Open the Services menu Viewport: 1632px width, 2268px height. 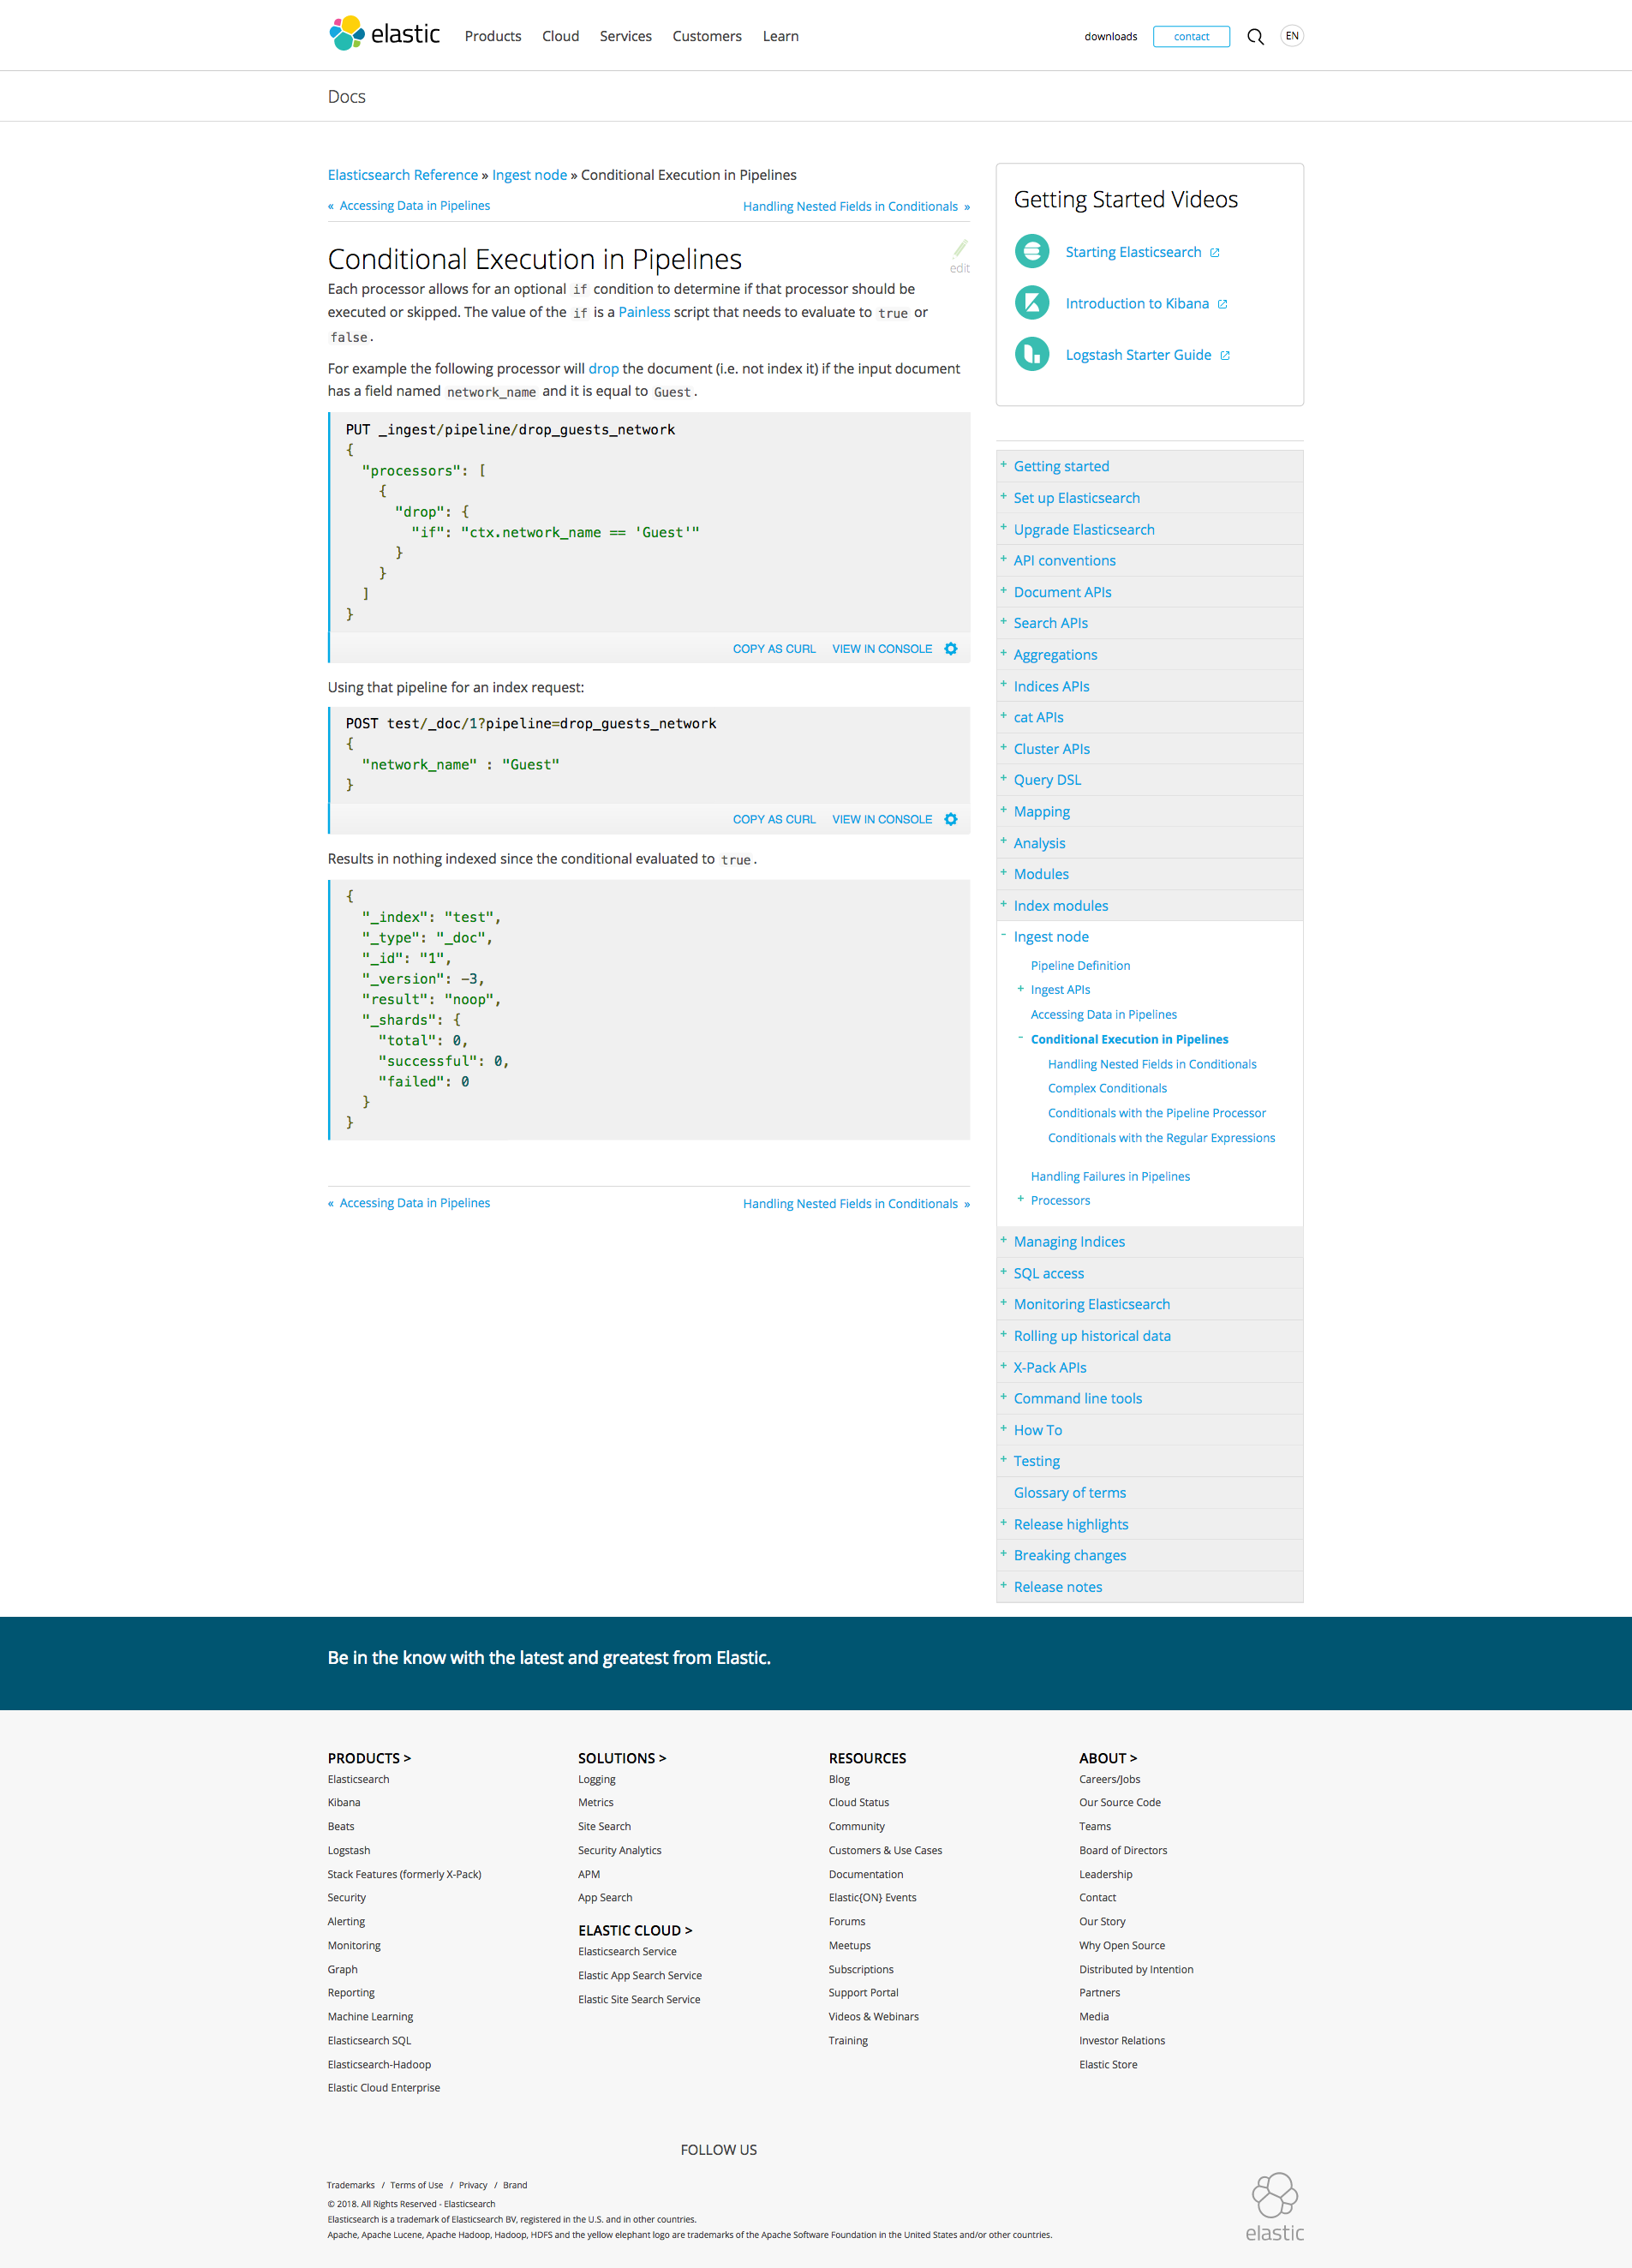626,36
